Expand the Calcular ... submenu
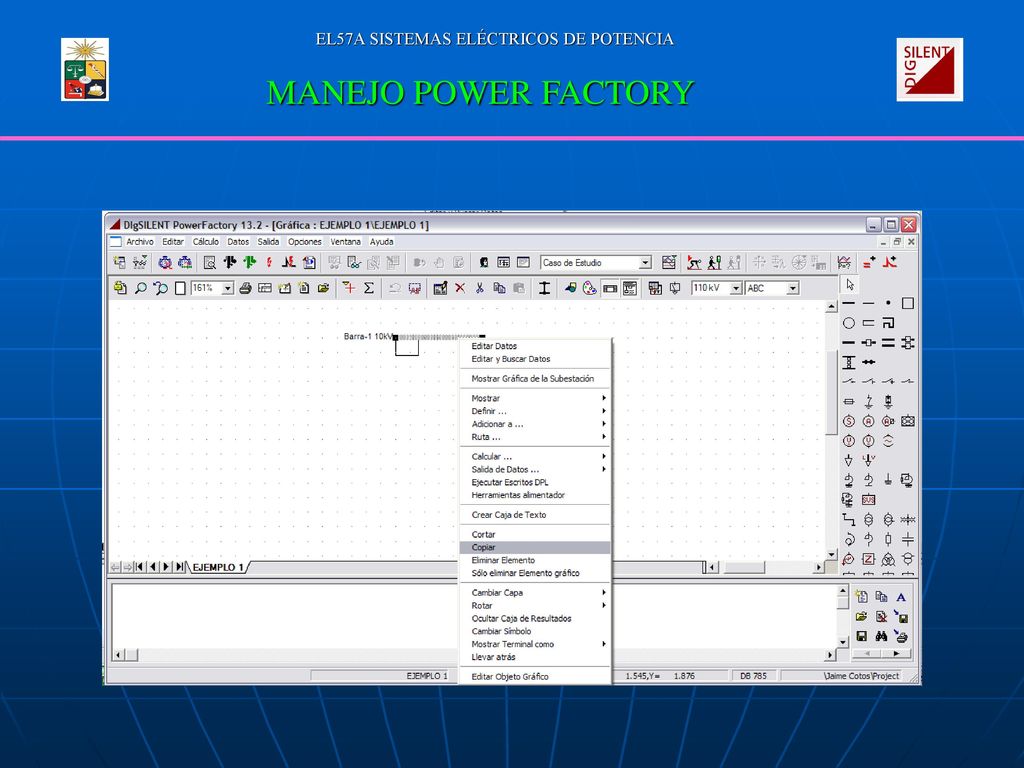 point(535,456)
